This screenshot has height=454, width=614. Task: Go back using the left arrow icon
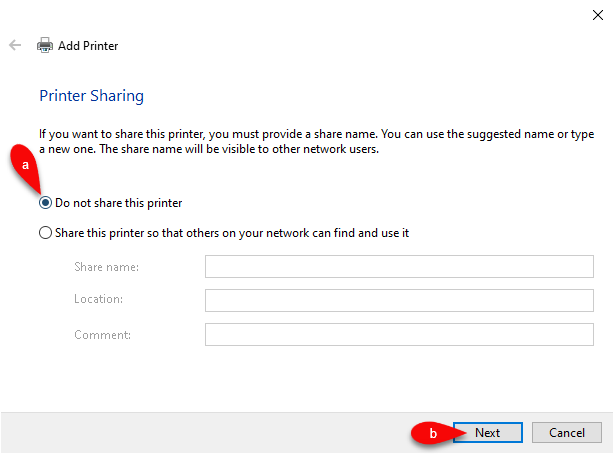(15, 45)
